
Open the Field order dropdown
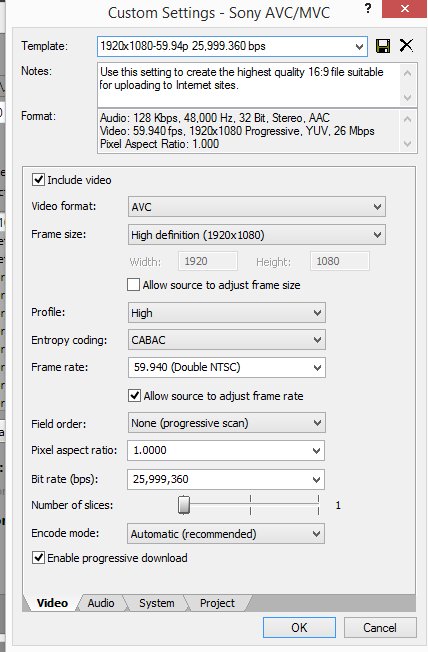point(227,423)
